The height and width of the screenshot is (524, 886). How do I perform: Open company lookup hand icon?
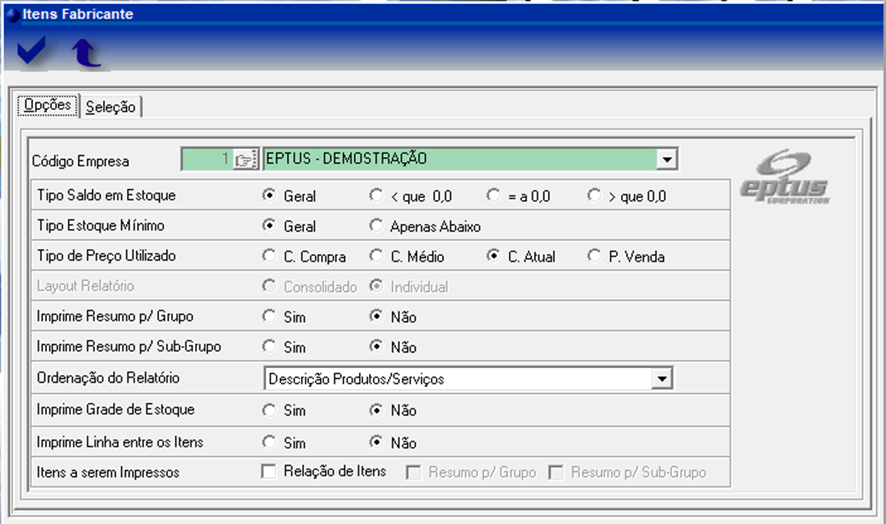point(245,159)
